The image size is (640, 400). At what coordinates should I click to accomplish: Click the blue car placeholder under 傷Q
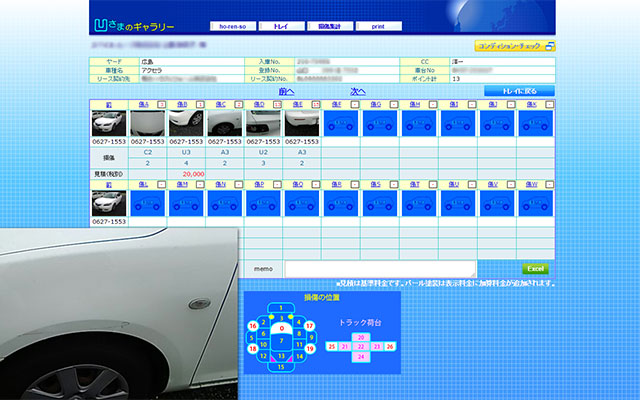click(x=302, y=203)
